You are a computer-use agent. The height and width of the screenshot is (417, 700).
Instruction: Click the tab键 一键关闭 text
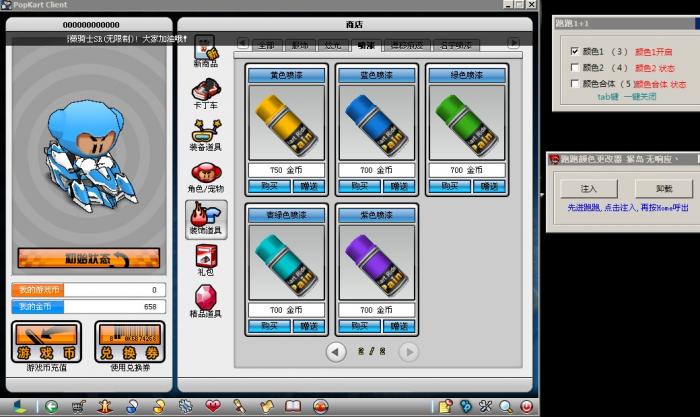pyautogui.click(x=627, y=96)
